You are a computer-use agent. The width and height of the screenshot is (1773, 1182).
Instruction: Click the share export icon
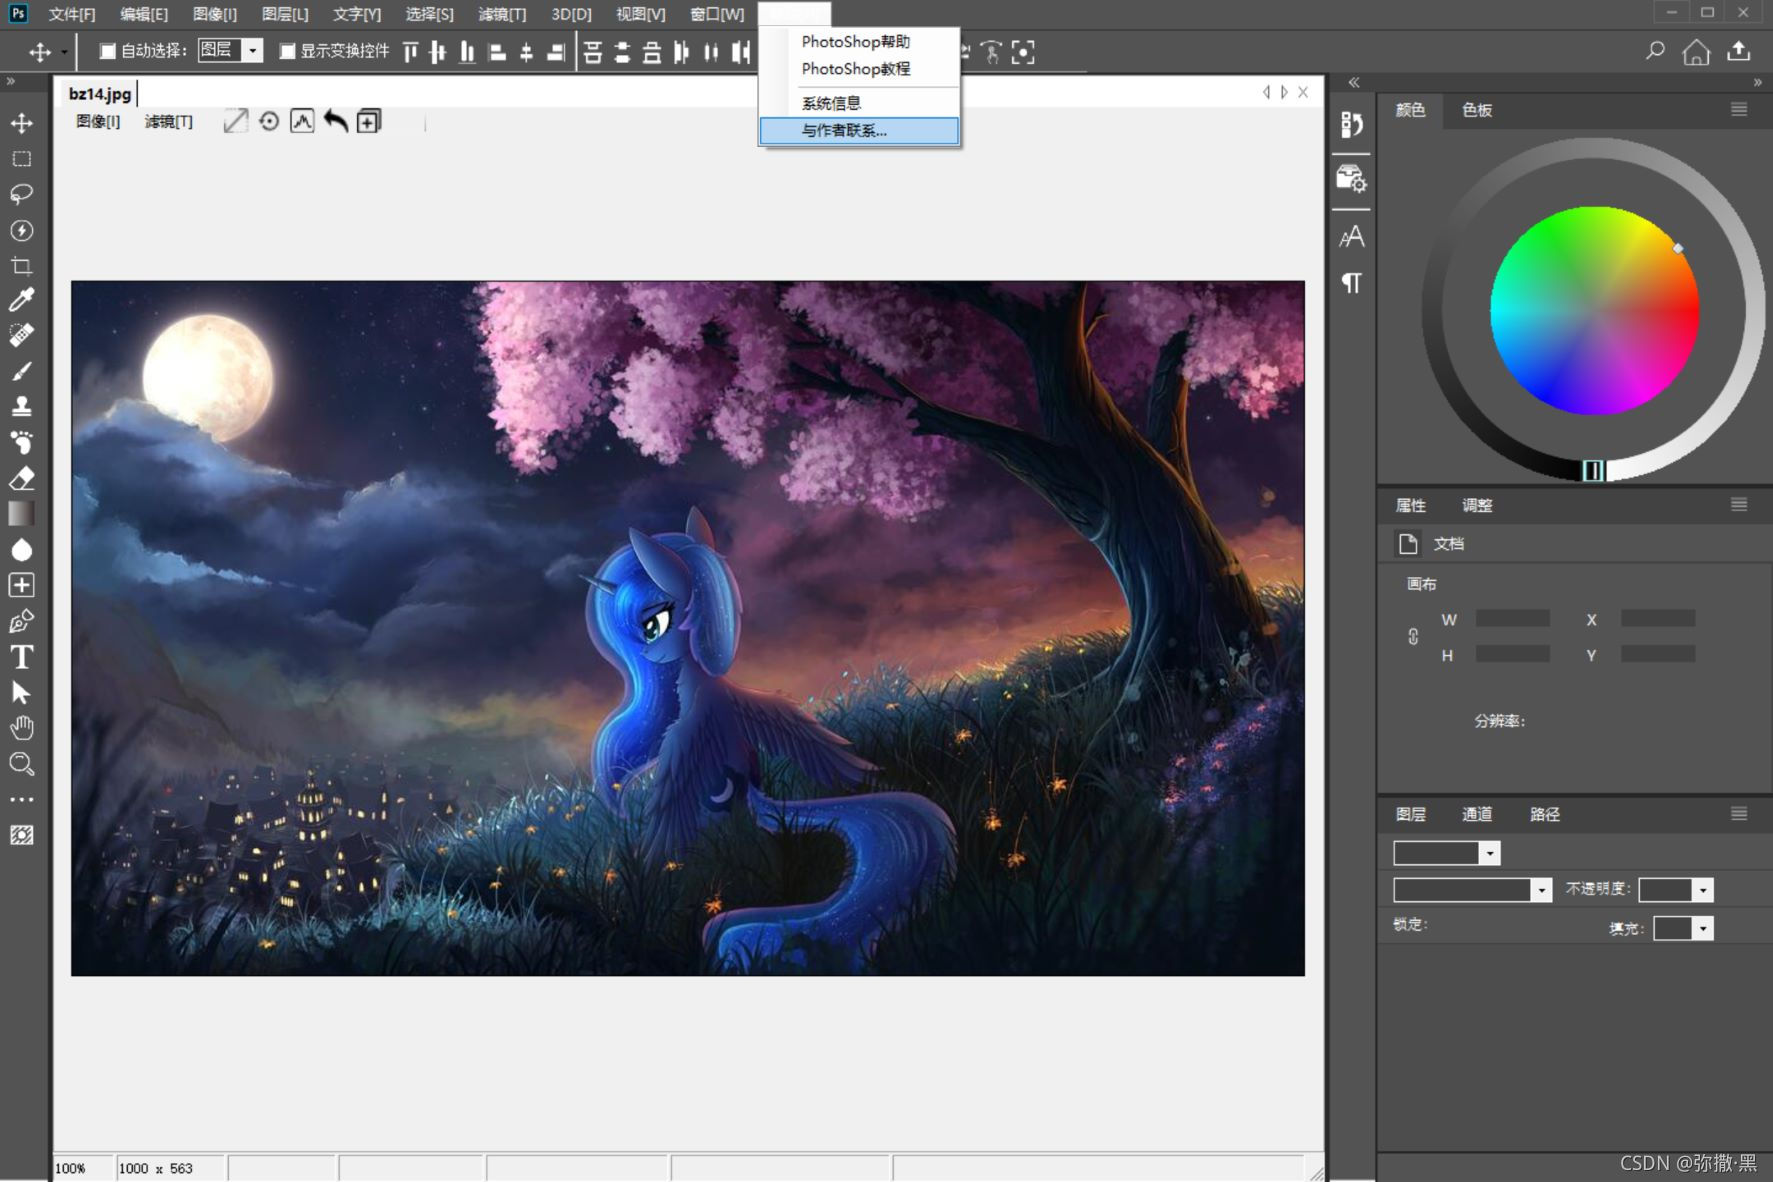1739,51
